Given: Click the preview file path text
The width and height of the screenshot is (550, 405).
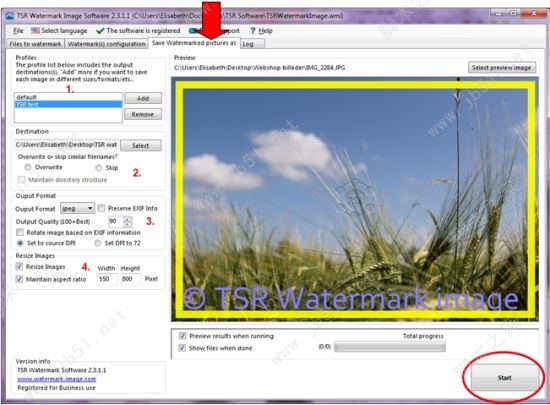Looking at the screenshot, I should pos(260,68).
